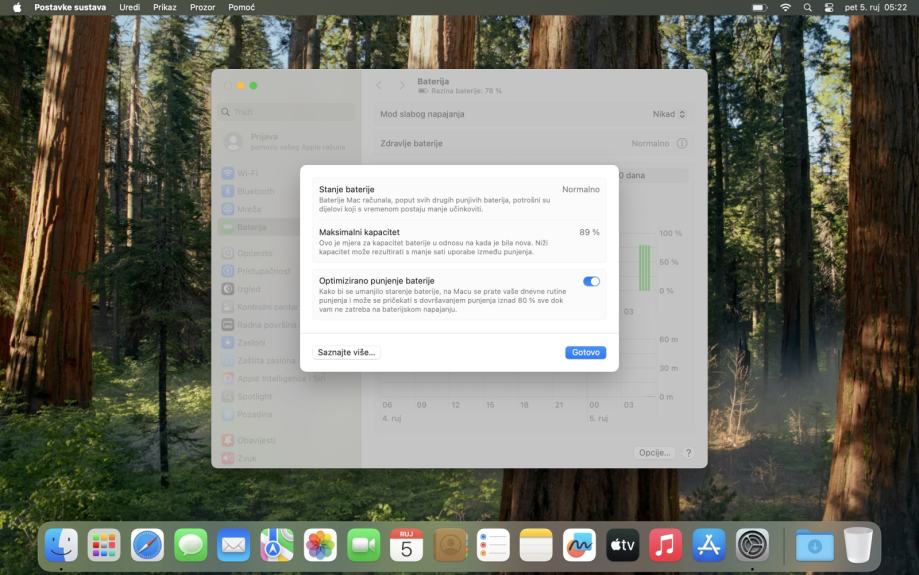This screenshot has height=575, width=919.
Task: Open System Settings from the Dock
Action: [752, 545]
